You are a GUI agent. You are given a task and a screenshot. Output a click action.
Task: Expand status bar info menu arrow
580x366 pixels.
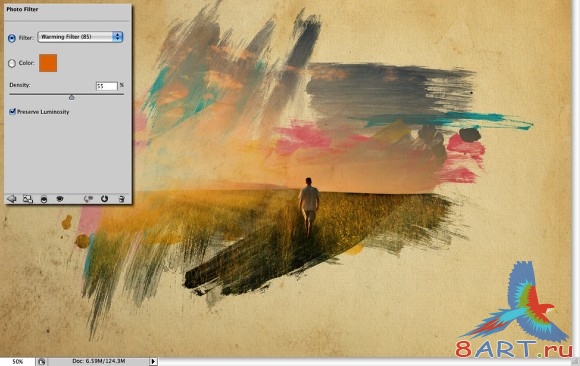click(x=153, y=361)
